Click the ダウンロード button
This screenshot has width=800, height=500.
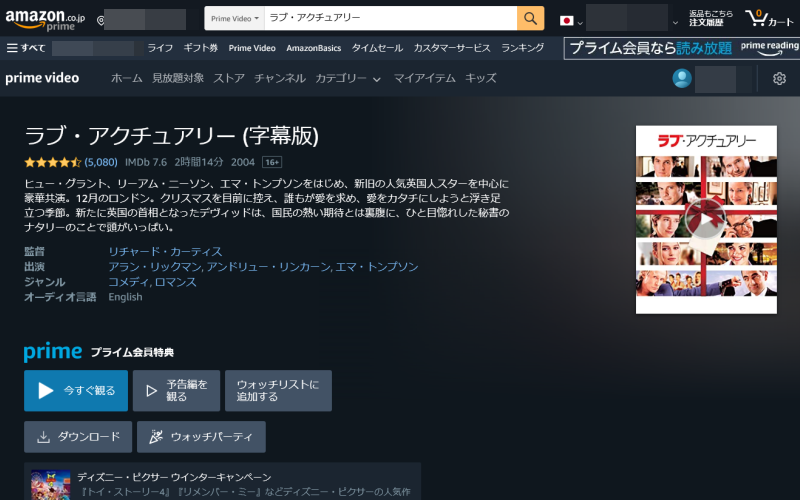coord(78,437)
